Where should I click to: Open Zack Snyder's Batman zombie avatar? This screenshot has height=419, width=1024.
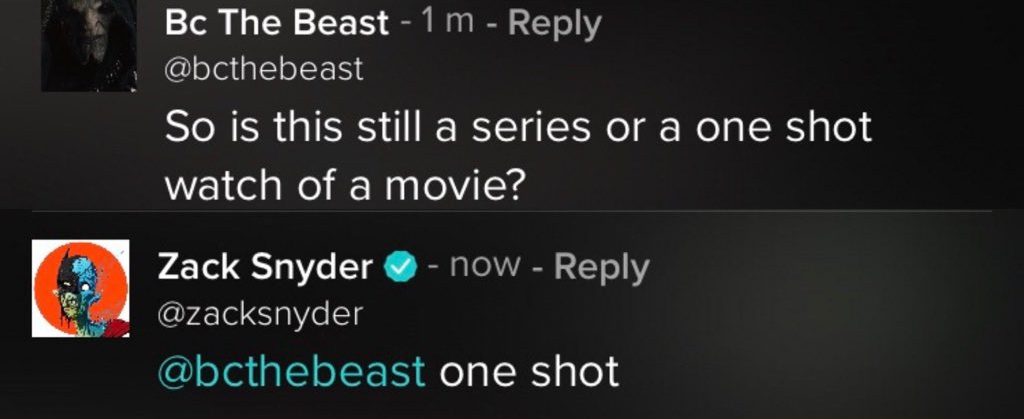pyautogui.click(x=81, y=288)
